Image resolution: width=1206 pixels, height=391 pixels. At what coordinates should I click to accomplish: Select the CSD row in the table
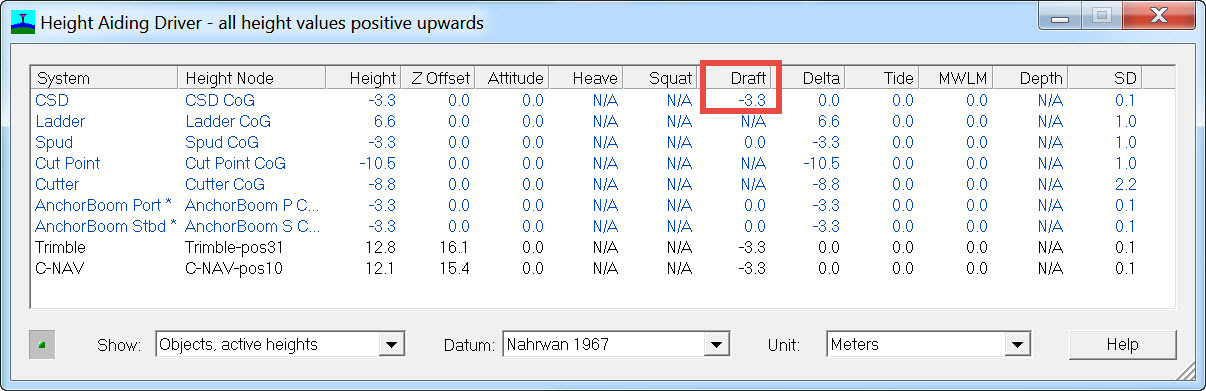click(x=603, y=100)
